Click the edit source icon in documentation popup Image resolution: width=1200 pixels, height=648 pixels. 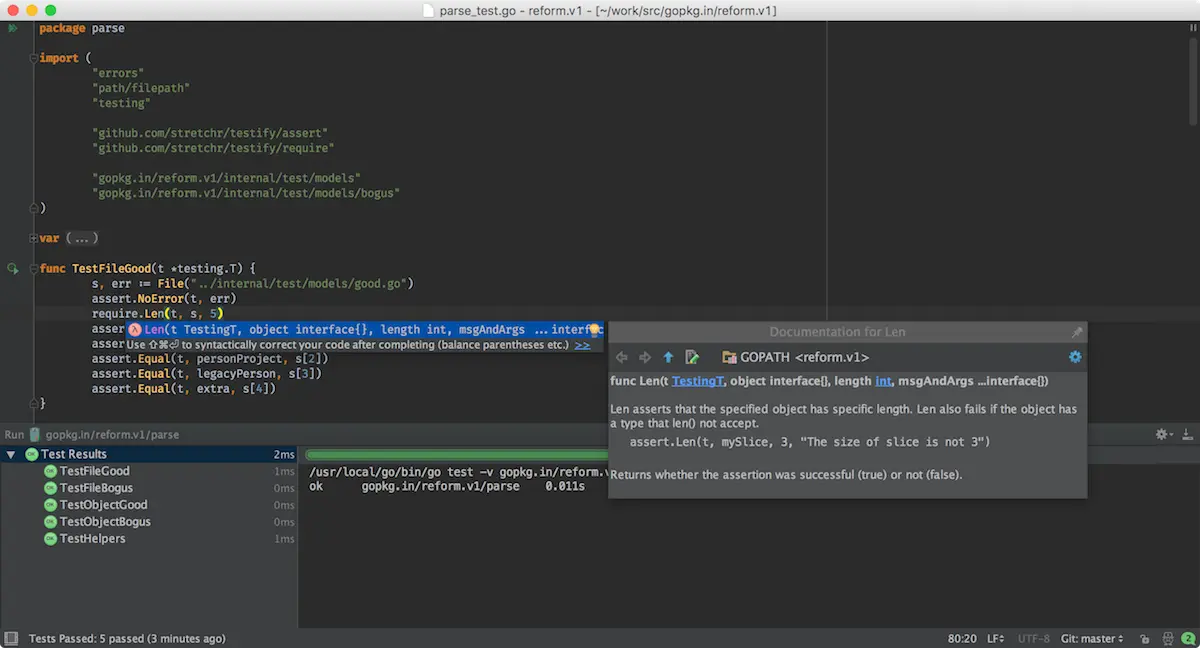pyautogui.click(x=692, y=357)
